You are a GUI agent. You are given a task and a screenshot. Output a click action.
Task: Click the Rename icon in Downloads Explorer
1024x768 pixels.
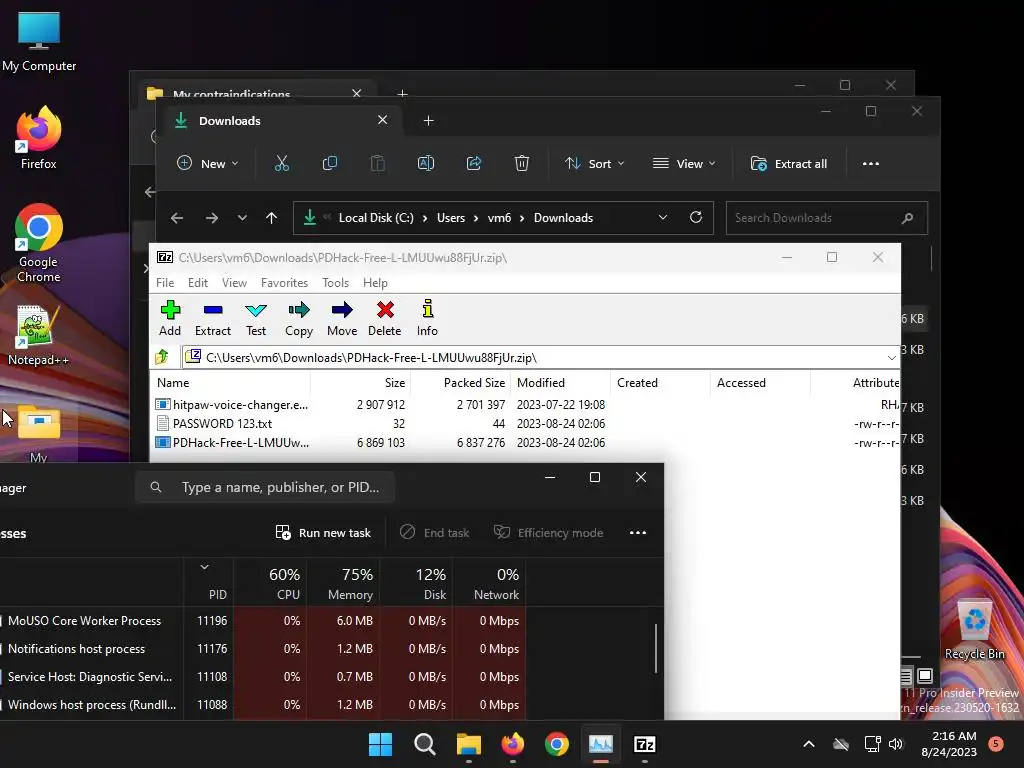tap(426, 163)
